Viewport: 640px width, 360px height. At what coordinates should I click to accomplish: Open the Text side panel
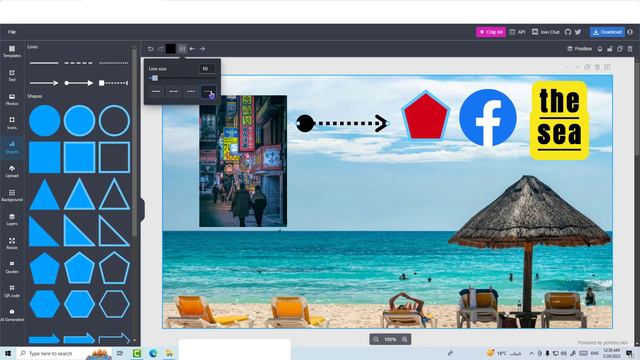tap(12, 76)
